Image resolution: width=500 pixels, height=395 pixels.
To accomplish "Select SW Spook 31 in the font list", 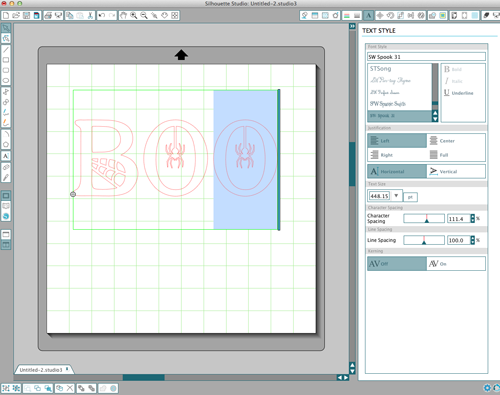I will 399,116.
